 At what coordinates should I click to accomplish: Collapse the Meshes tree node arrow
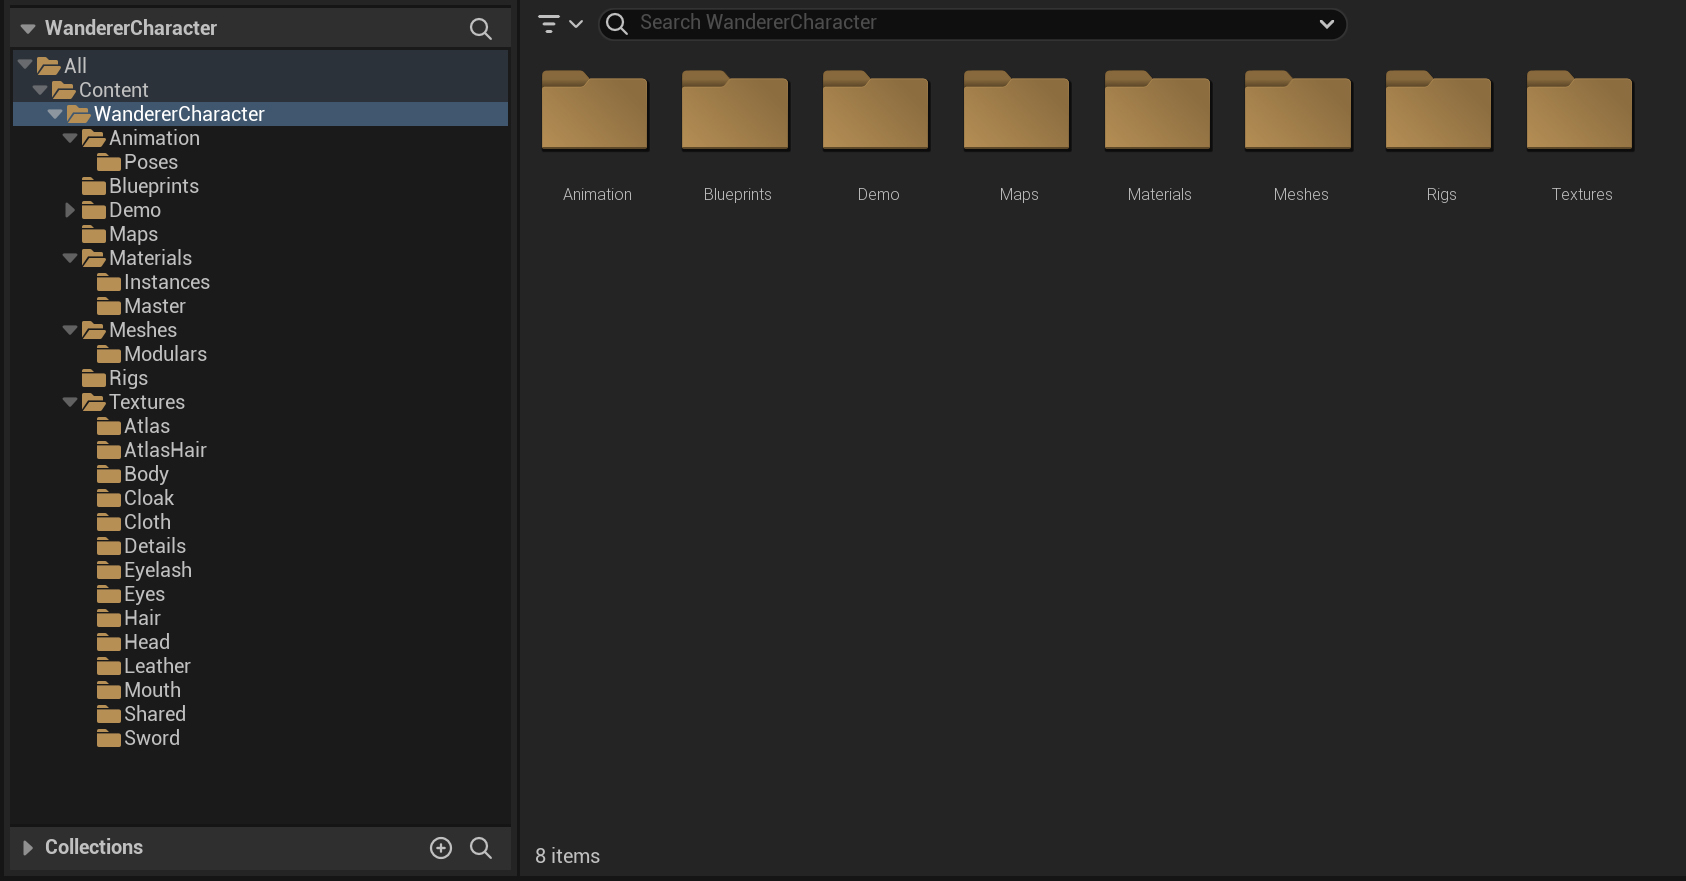tap(70, 330)
